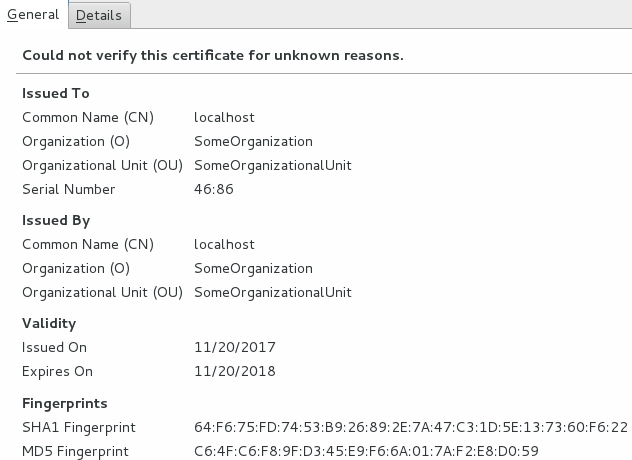Image resolution: width=632 pixels, height=460 pixels.
Task: Click the Fingerprints section heading
Action: 64,403
